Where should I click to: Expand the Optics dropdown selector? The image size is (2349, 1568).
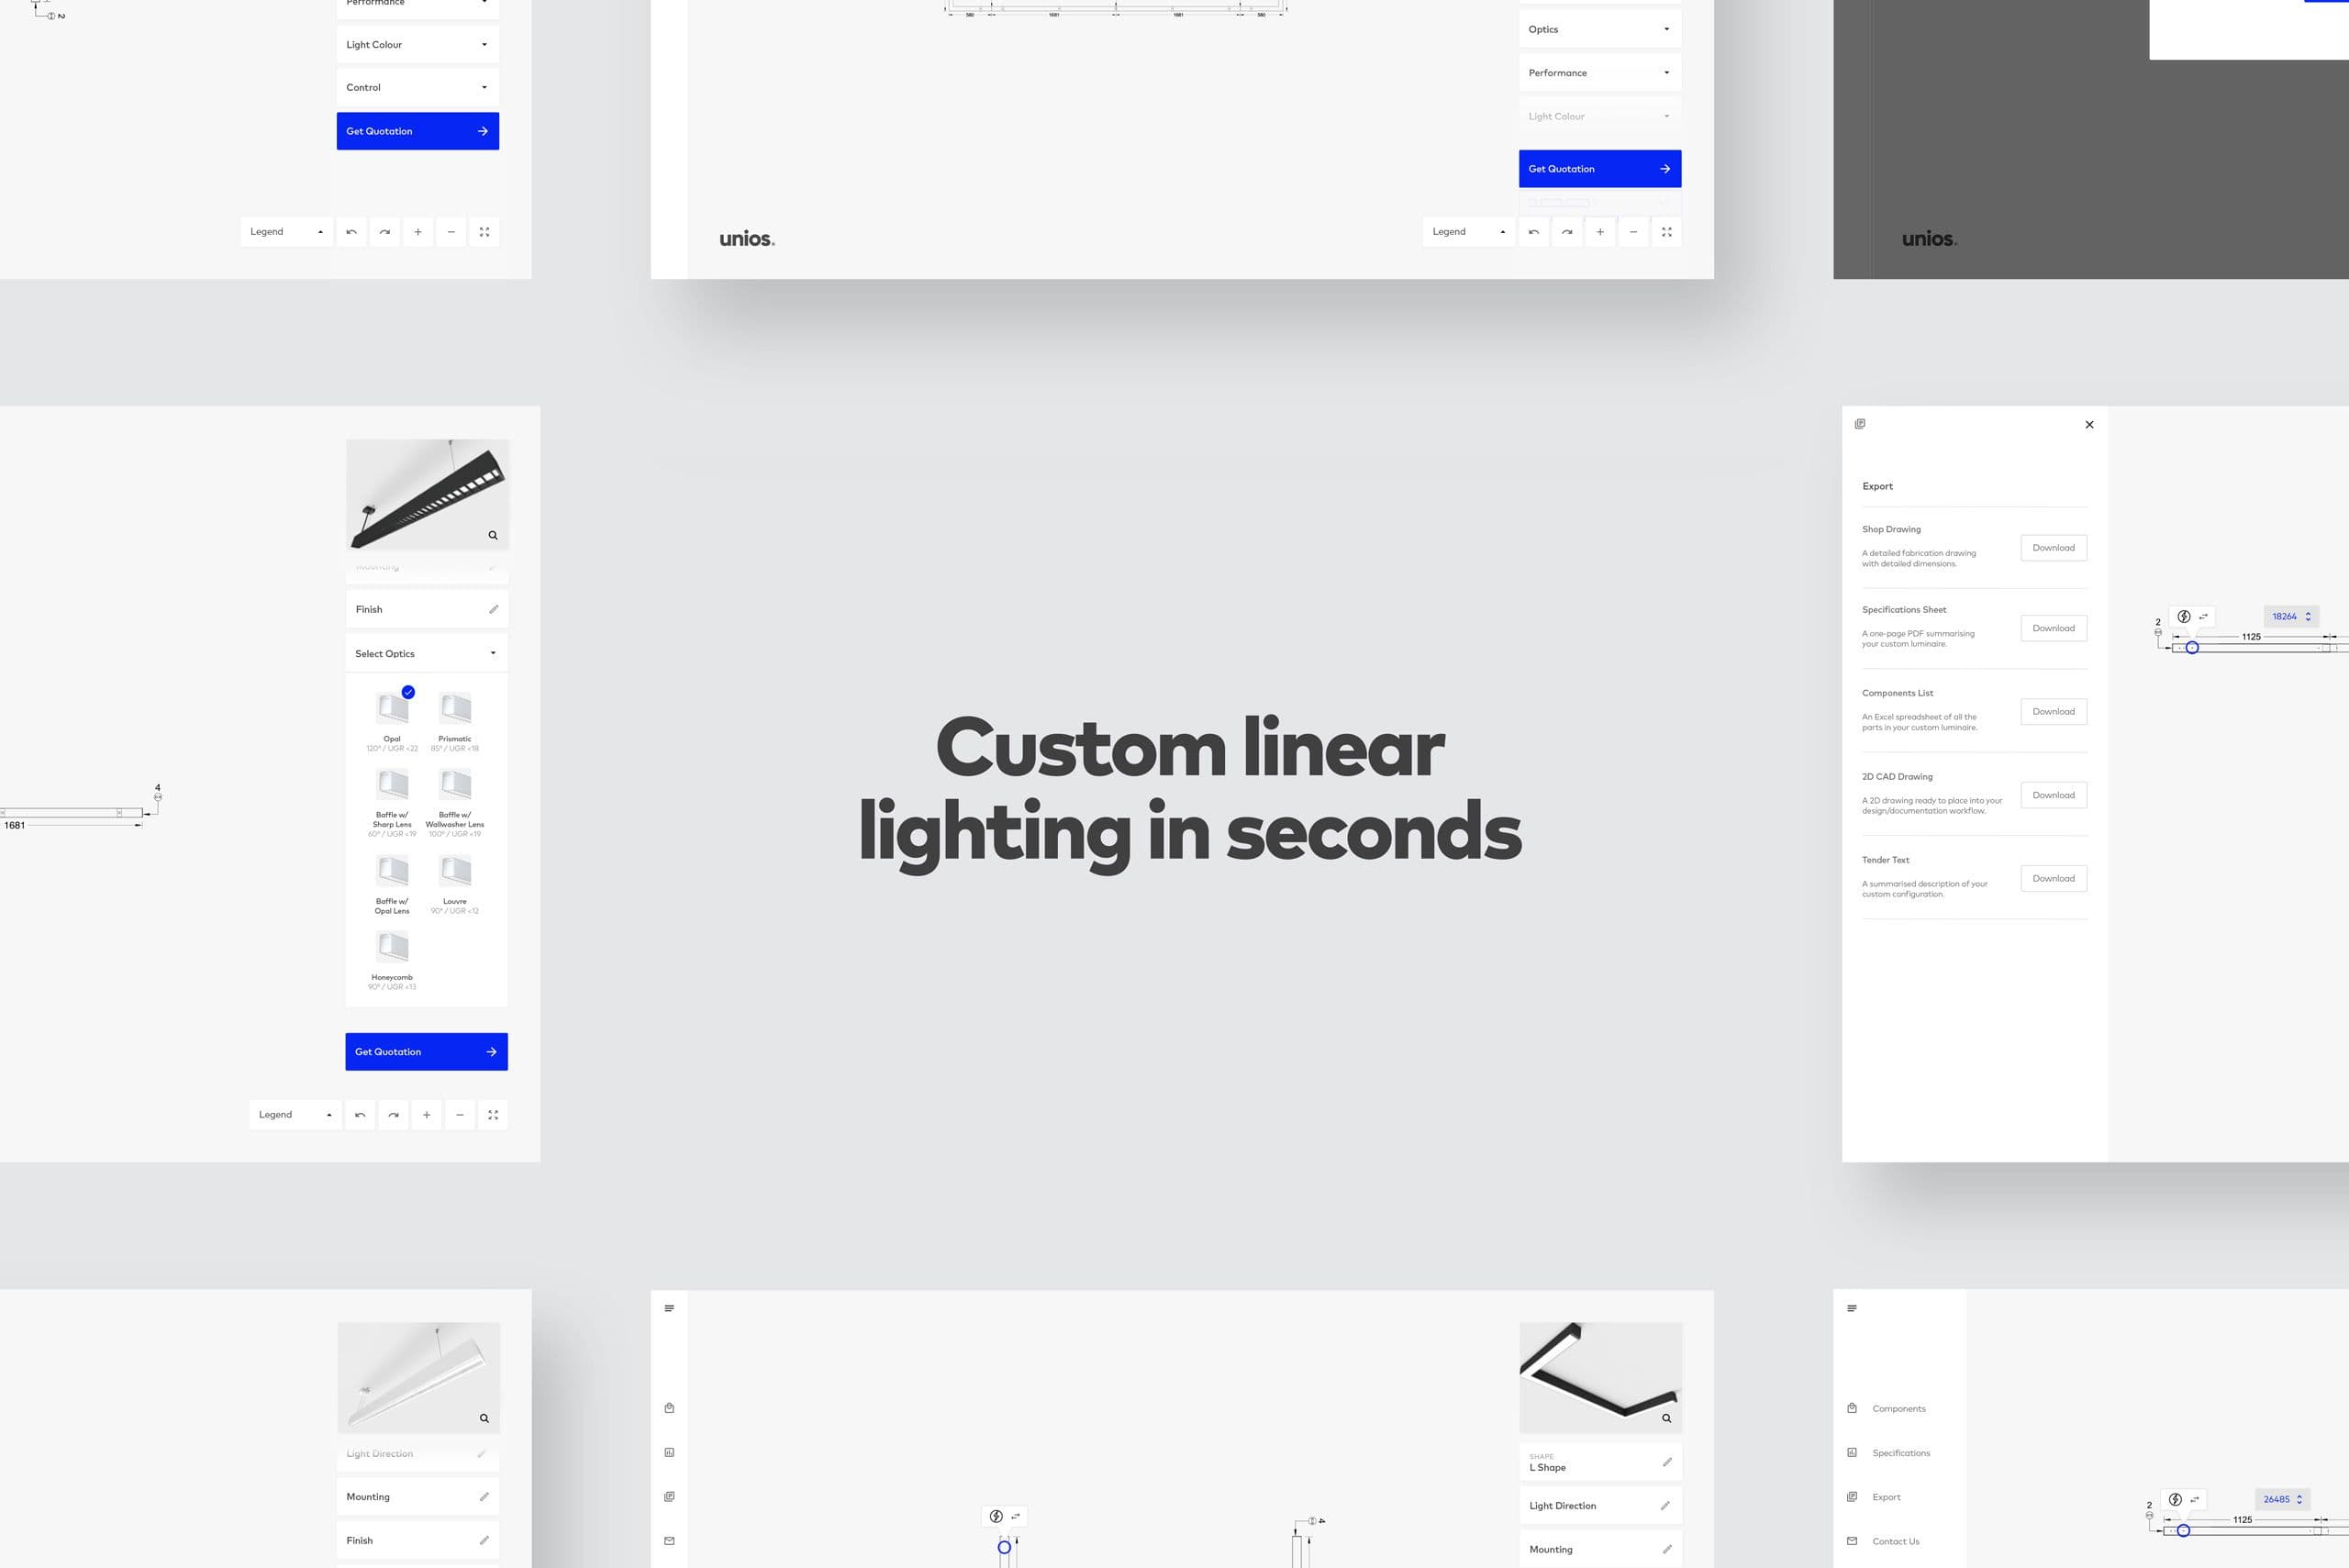pyautogui.click(x=1598, y=29)
